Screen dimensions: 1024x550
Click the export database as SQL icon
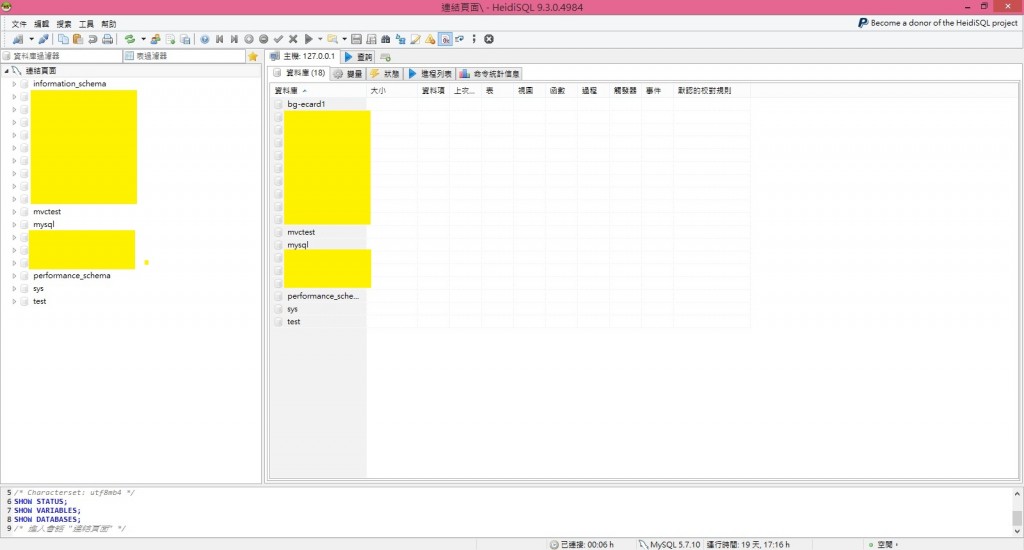pyautogui.click(x=185, y=39)
